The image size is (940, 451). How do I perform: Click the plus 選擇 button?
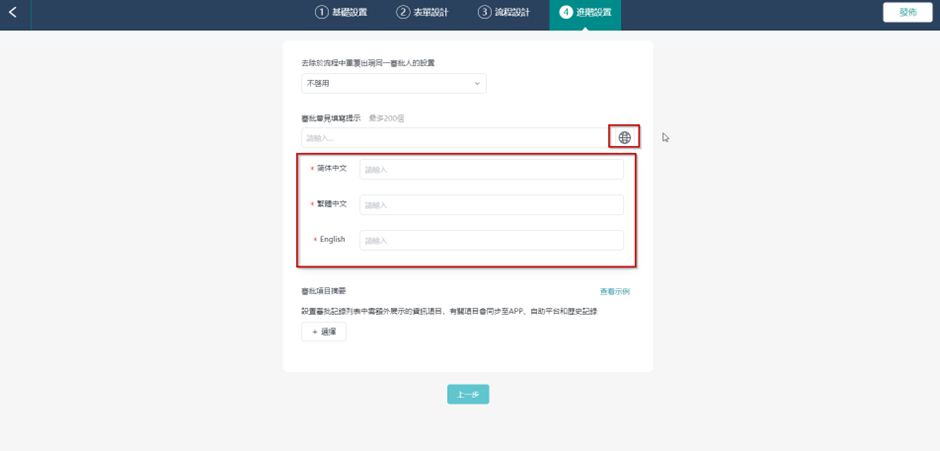324,332
